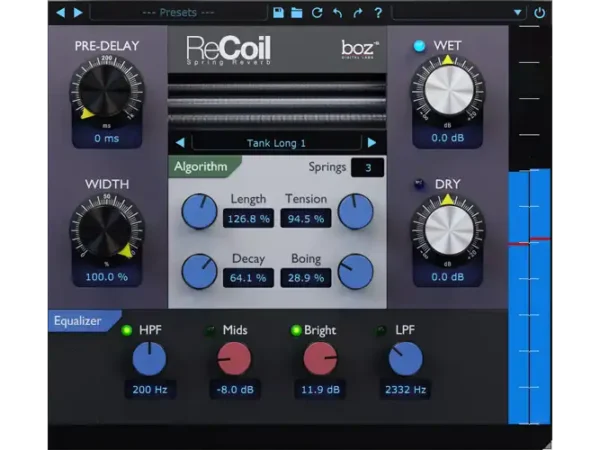The height and width of the screenshot is (450, 600).
Task: Toggle the HPF enable LED
Action: pyautogui.click(x=126, y=330)
